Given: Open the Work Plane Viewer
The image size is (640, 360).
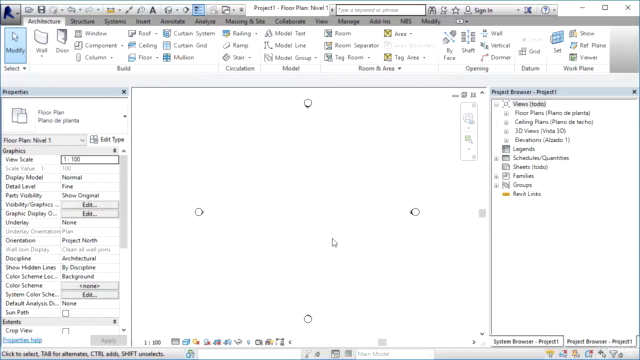Looking at the screenshot, I should 583,58.
